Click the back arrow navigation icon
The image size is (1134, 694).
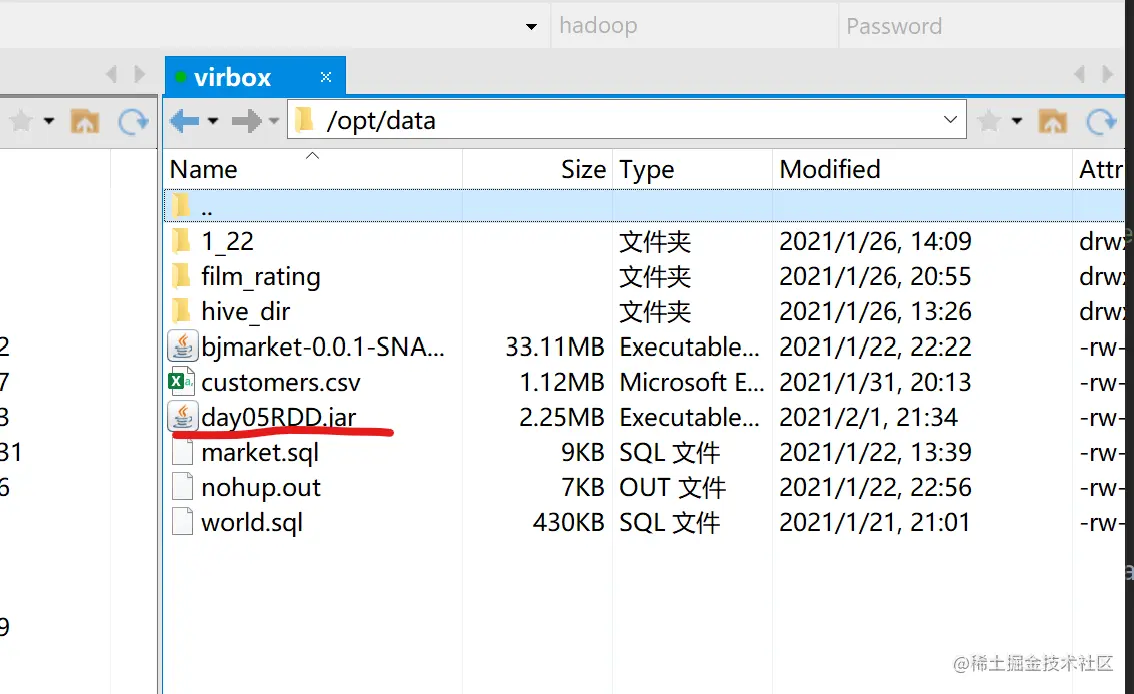click(x=184, y=121)
